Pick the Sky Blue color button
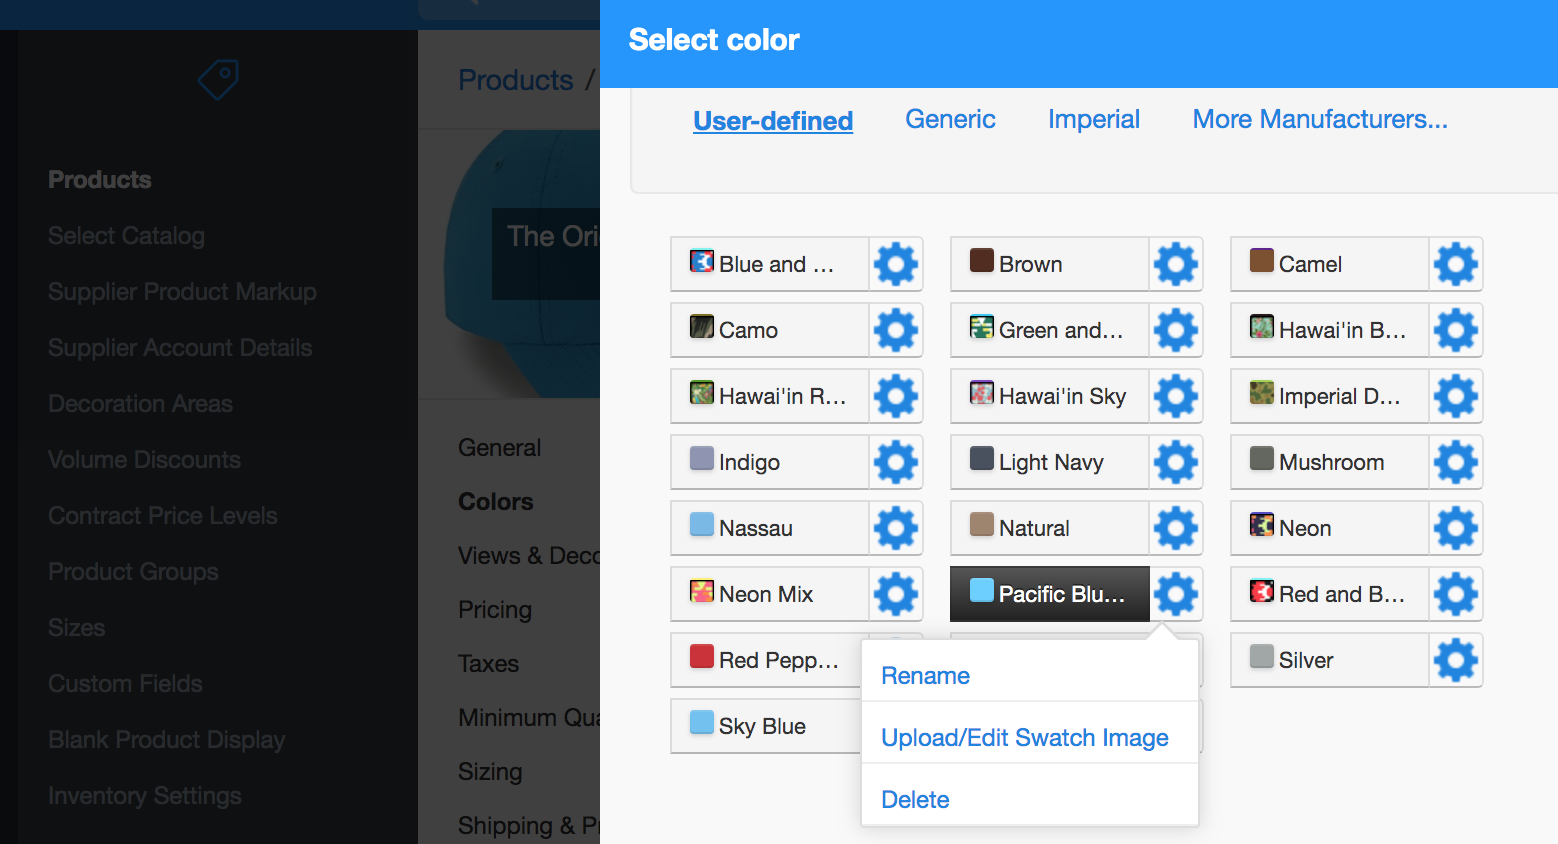 [x=765, y=726]
